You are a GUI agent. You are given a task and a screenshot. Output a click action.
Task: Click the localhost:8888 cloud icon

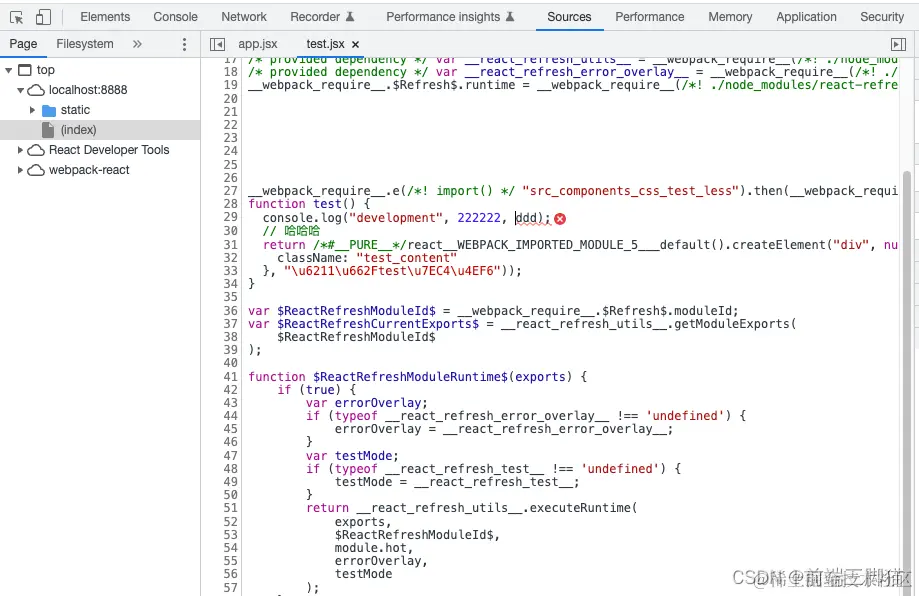click(36, 90)
